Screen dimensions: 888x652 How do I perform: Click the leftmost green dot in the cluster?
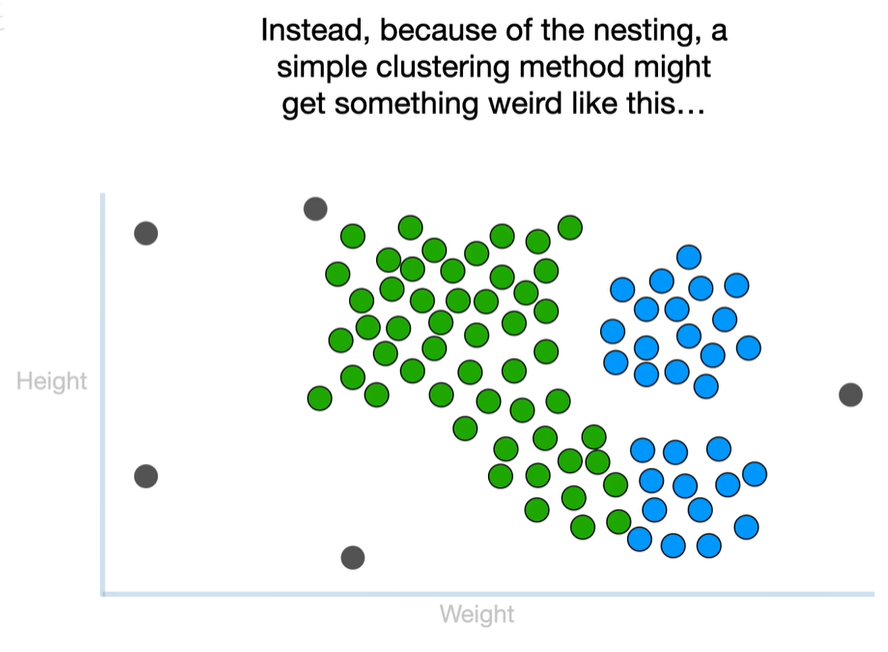pyautogui.click(x=319, y=398)
